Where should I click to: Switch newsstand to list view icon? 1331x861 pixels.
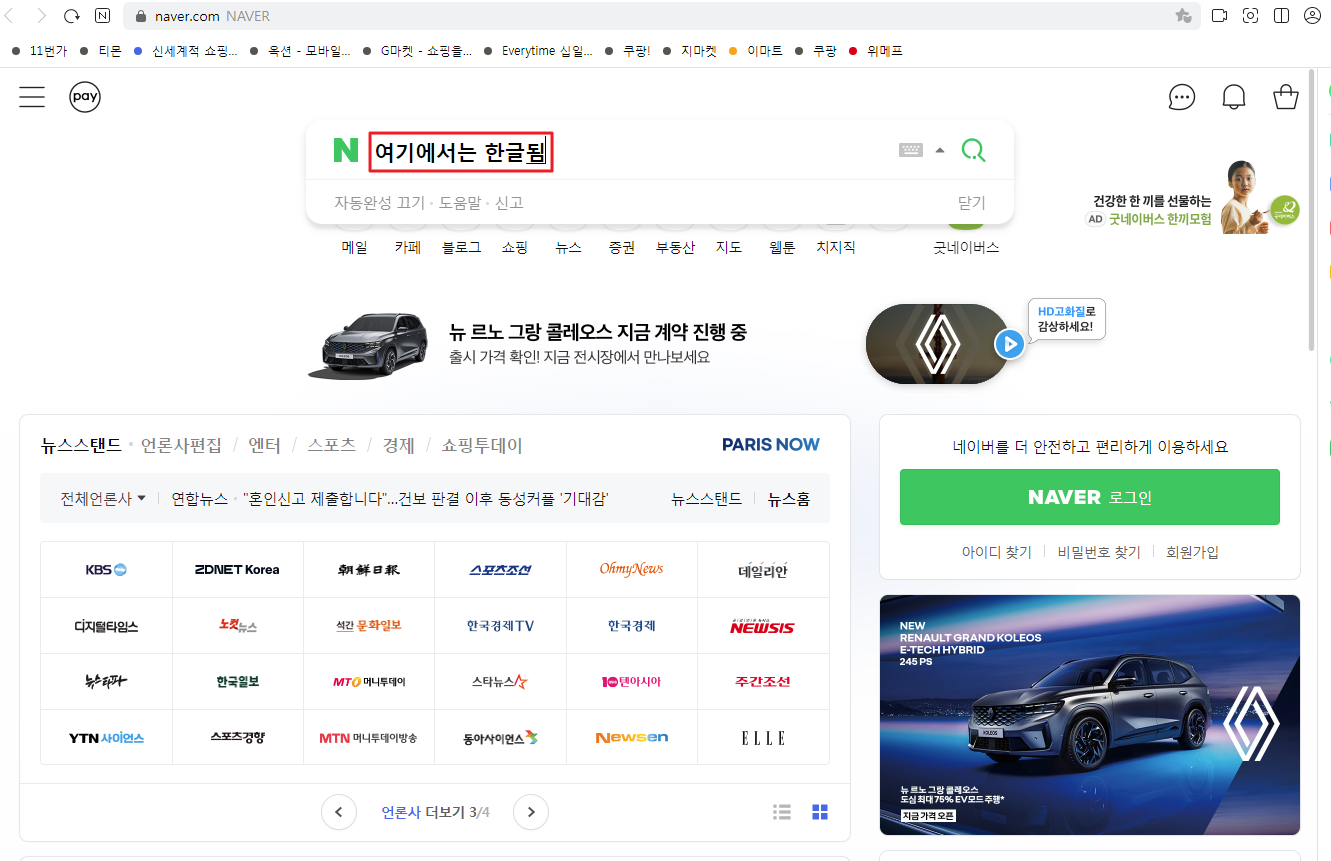point(782,812)
